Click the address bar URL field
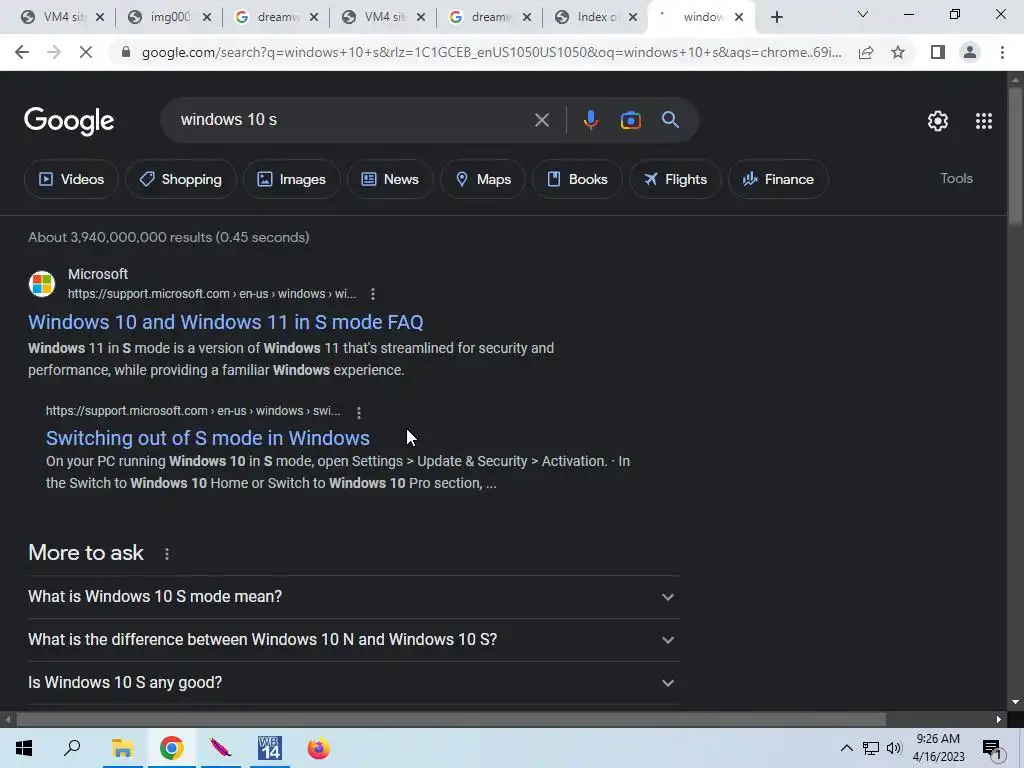The width and height of the screenshot is (1024, 768). 491,52
